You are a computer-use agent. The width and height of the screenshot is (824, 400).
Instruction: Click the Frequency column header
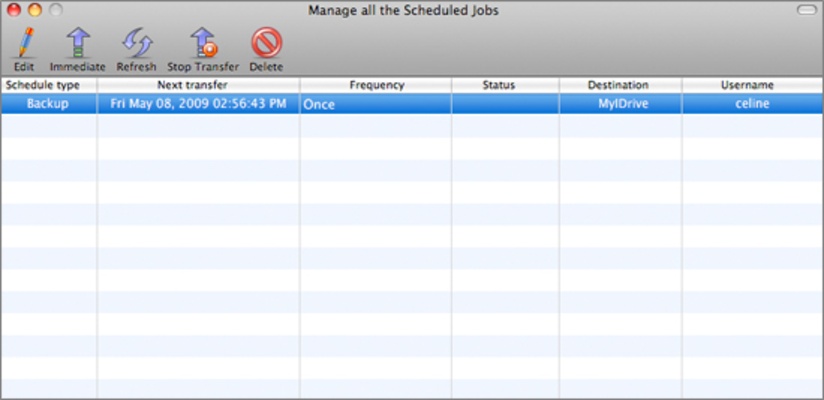pyautogui.click(x=376, y=85)
